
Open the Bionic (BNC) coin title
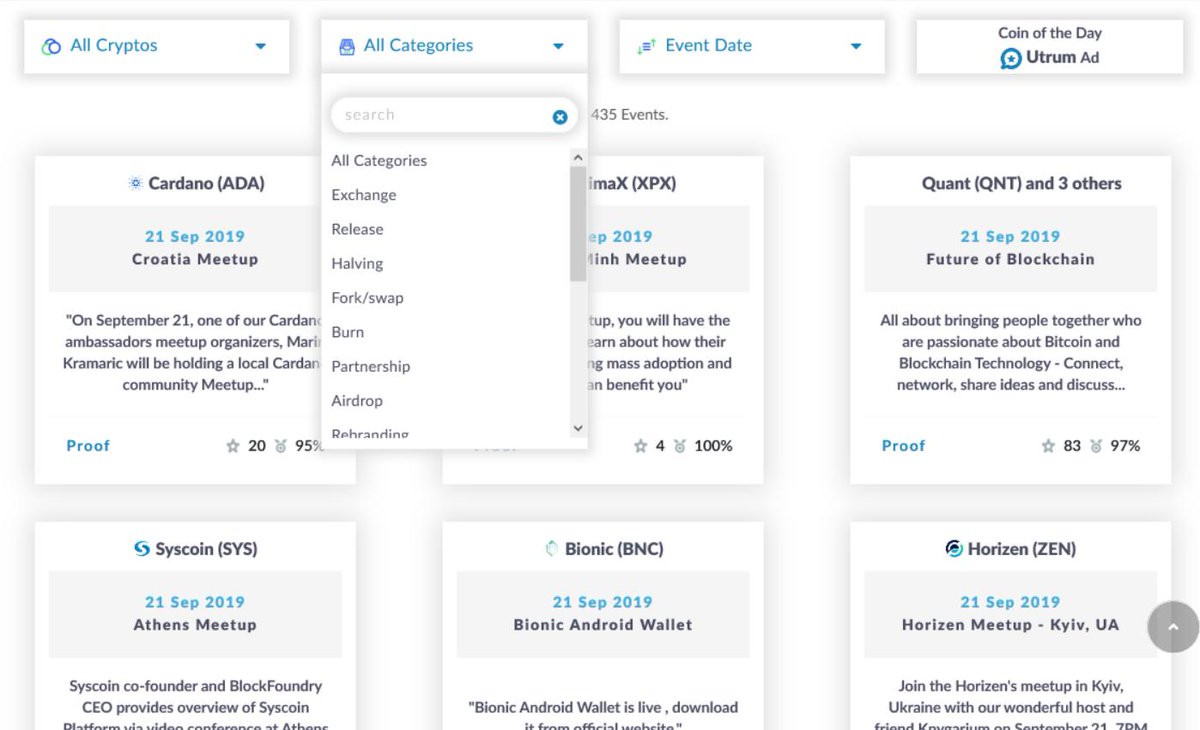pos(614,549)
